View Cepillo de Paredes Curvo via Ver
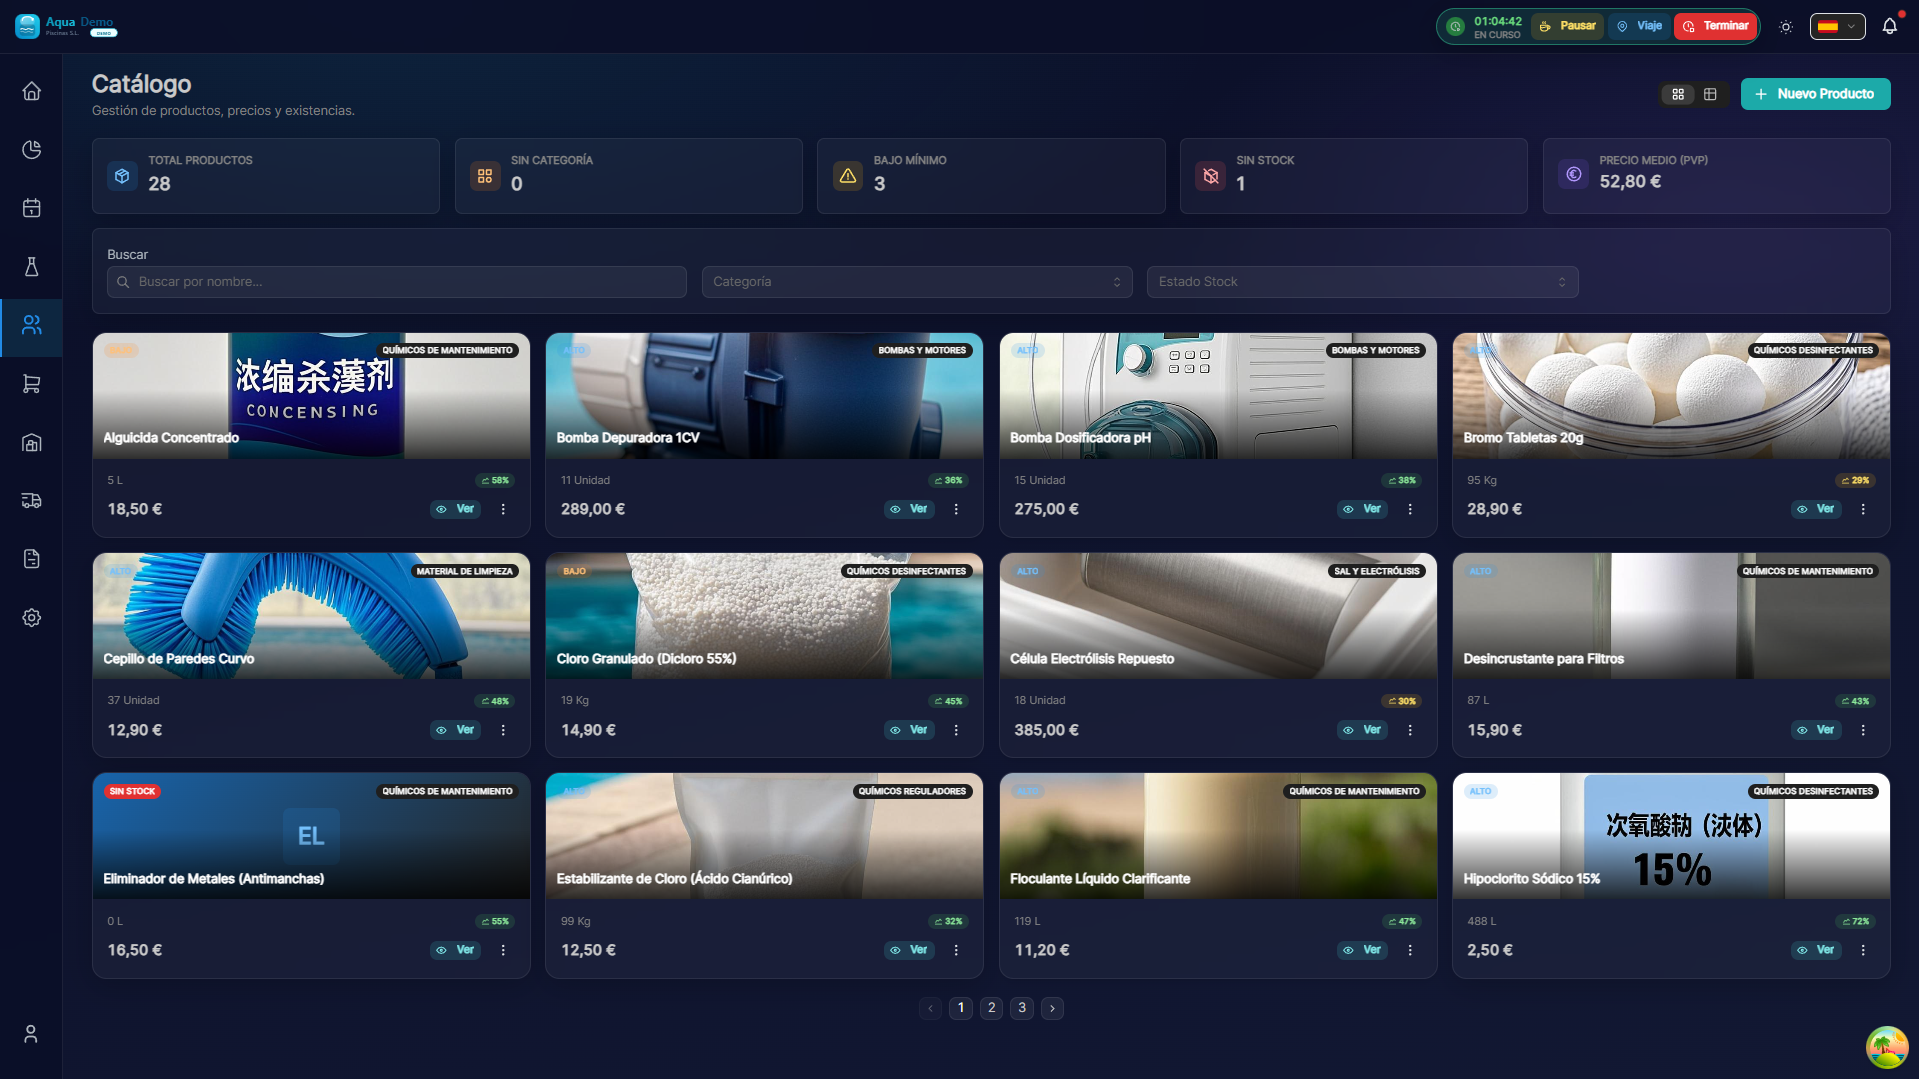Viewport: 1919px width, 1079px height. pyautogui.click(x=456, y=730)
